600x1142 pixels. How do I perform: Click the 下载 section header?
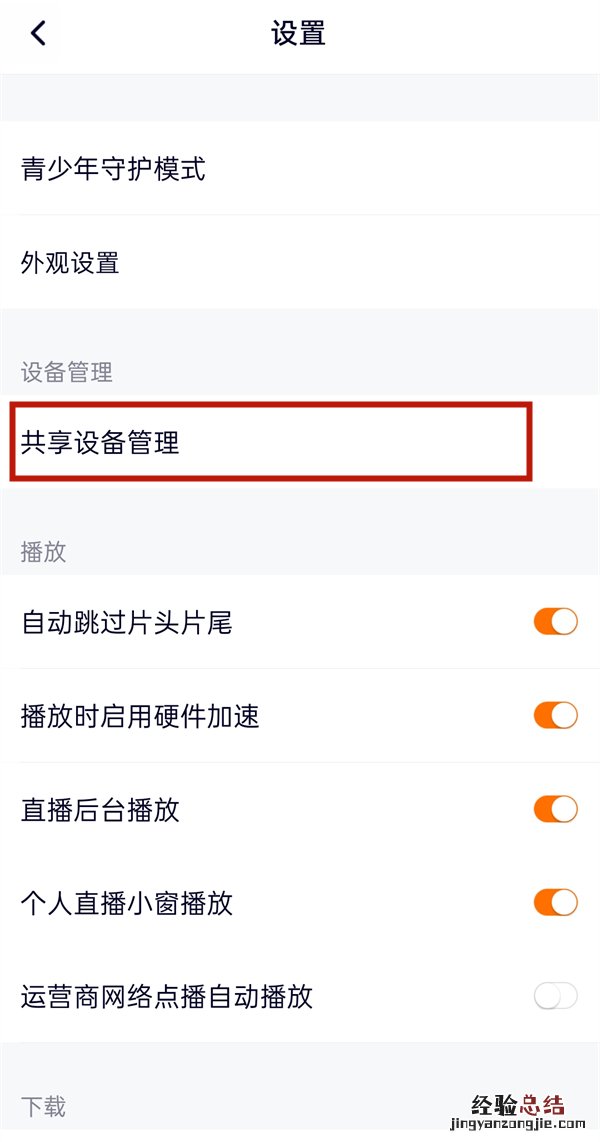point(43,1106)
